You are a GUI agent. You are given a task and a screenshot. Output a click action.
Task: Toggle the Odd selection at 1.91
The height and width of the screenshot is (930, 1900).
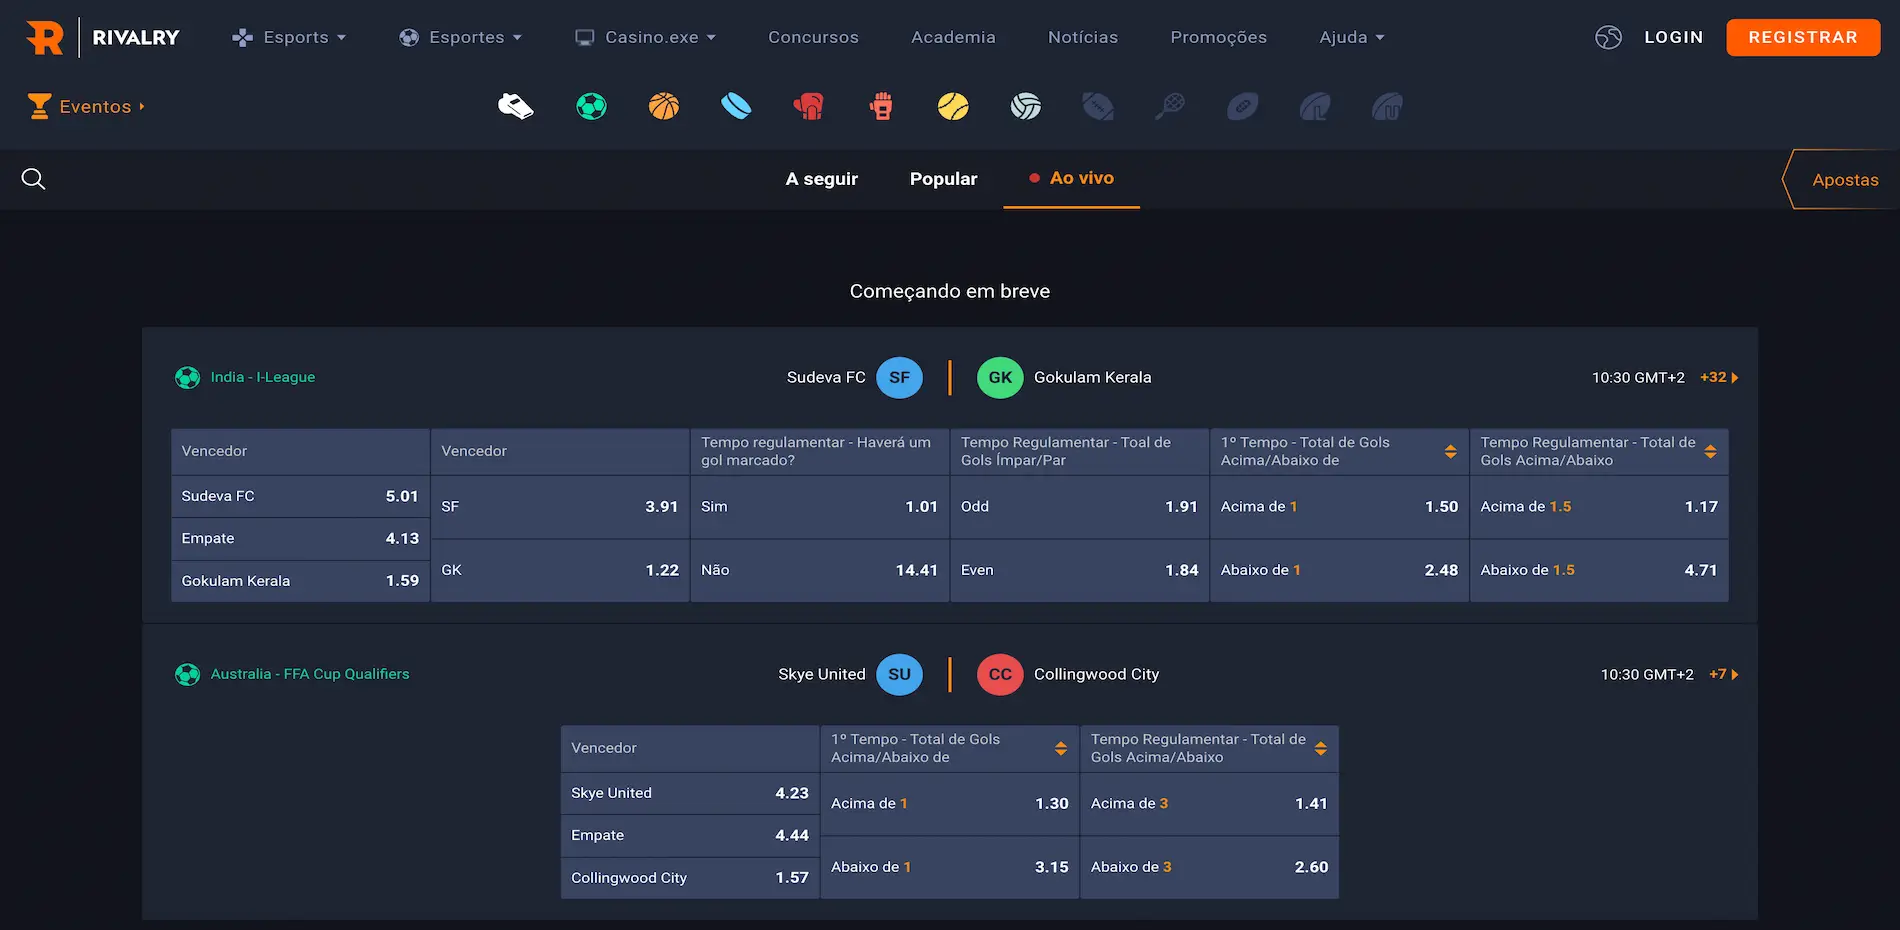[1079, 507]
